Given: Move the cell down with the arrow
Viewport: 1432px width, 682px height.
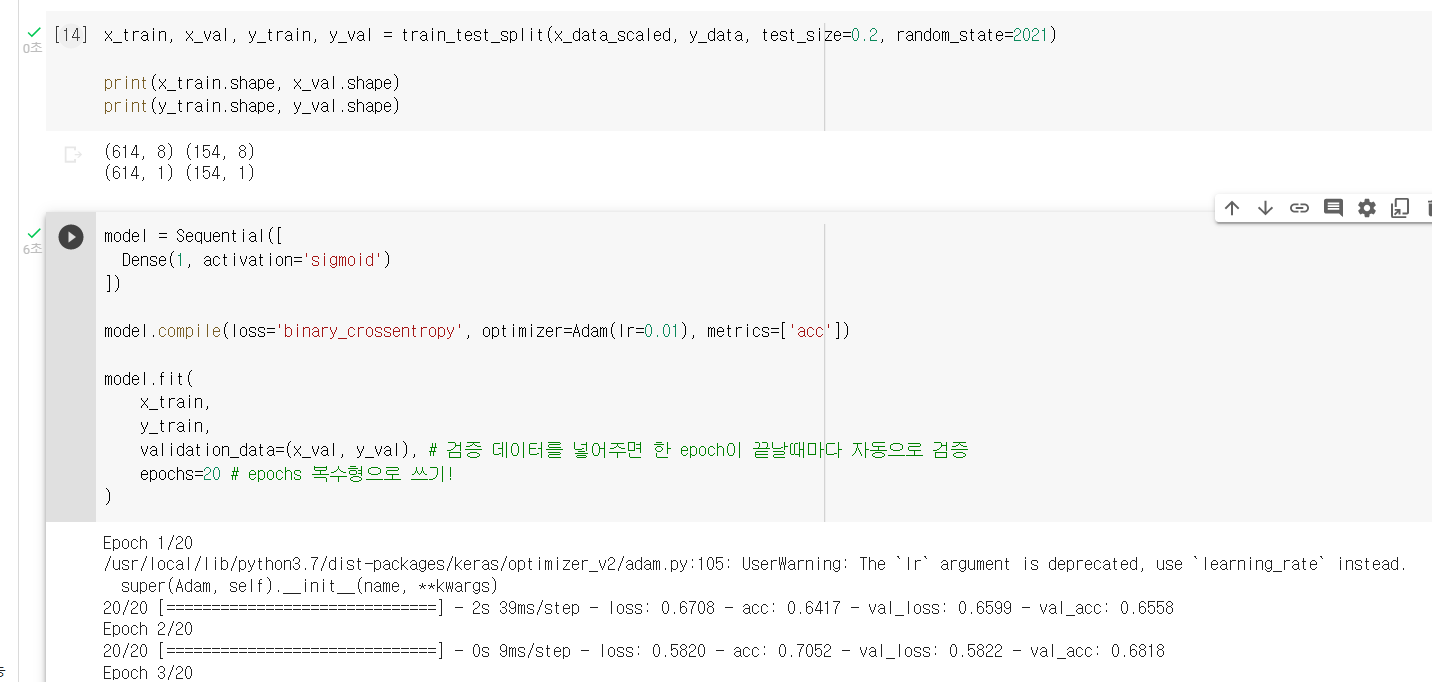Looking at the screenshot, I should [1265, 208].
